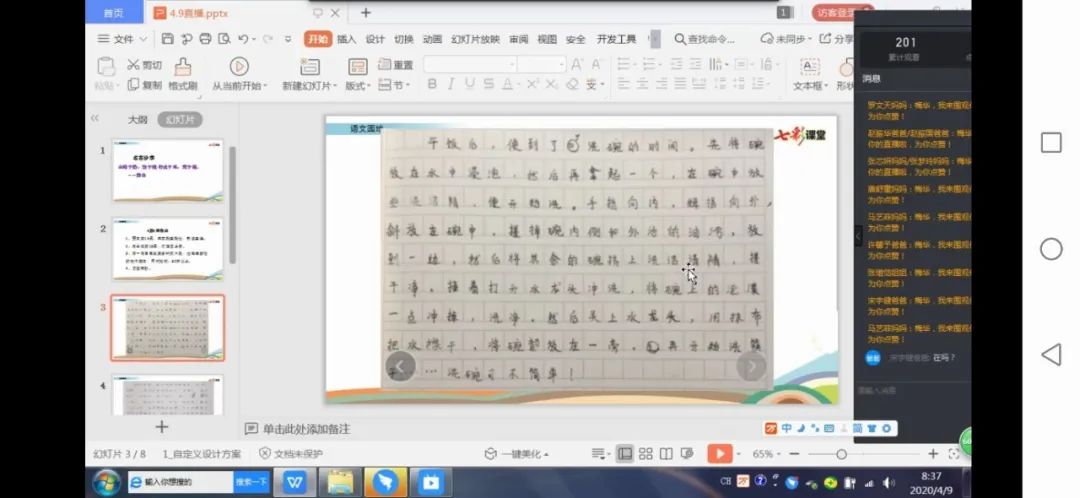
Task: Click the numbered list icon
Action: 650,64
